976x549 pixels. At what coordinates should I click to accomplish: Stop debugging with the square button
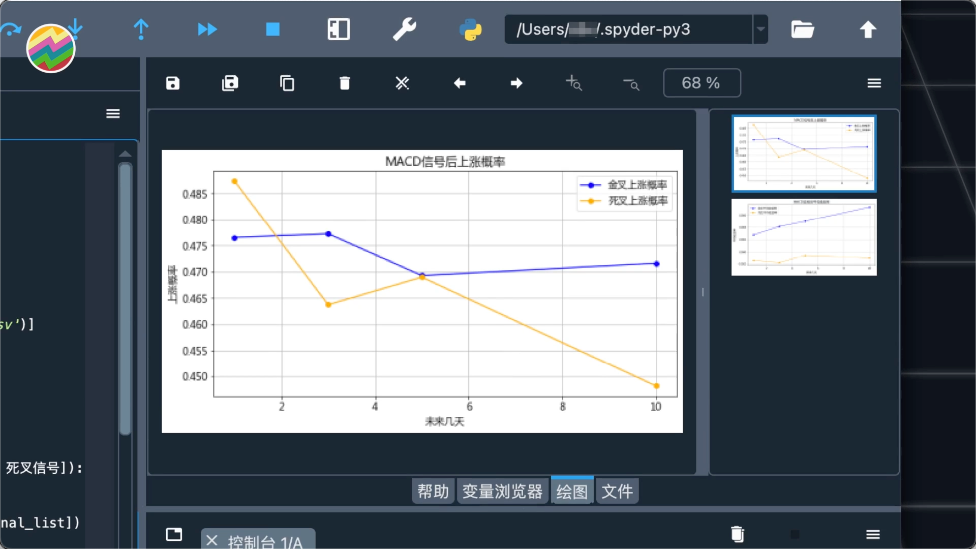[x=273, y=29]
